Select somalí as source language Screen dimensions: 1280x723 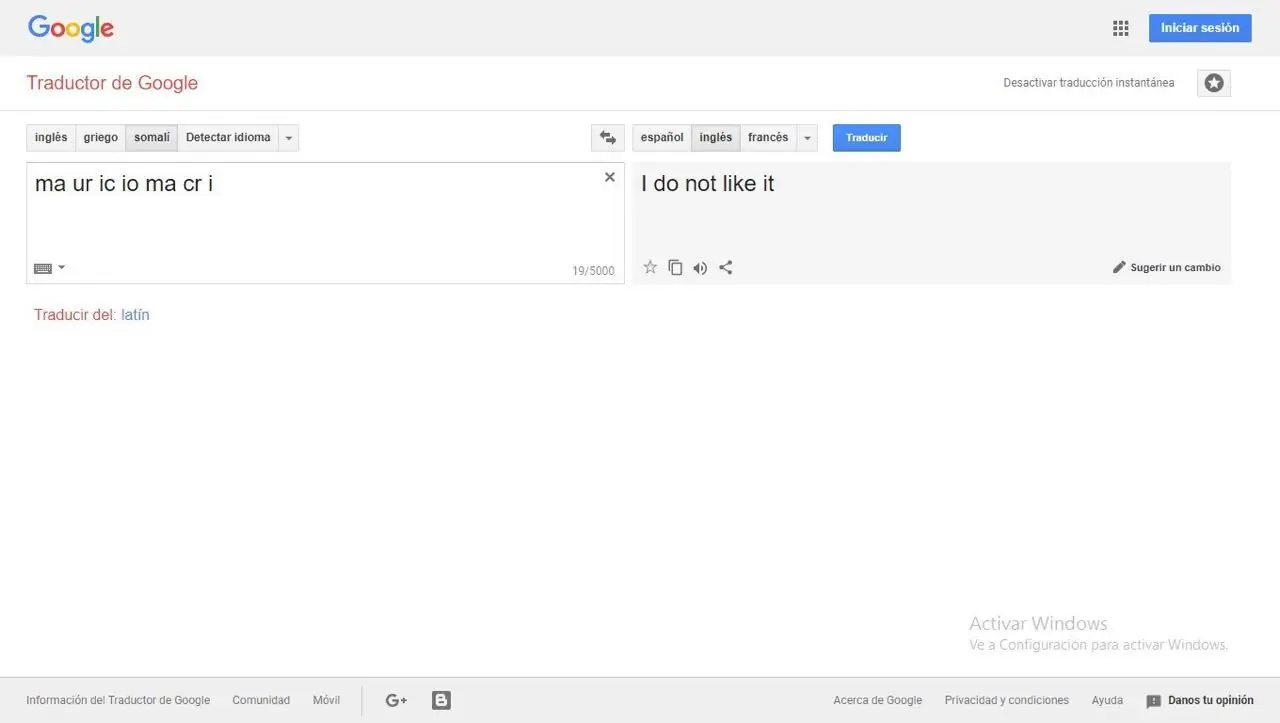(x=152, y=138)
